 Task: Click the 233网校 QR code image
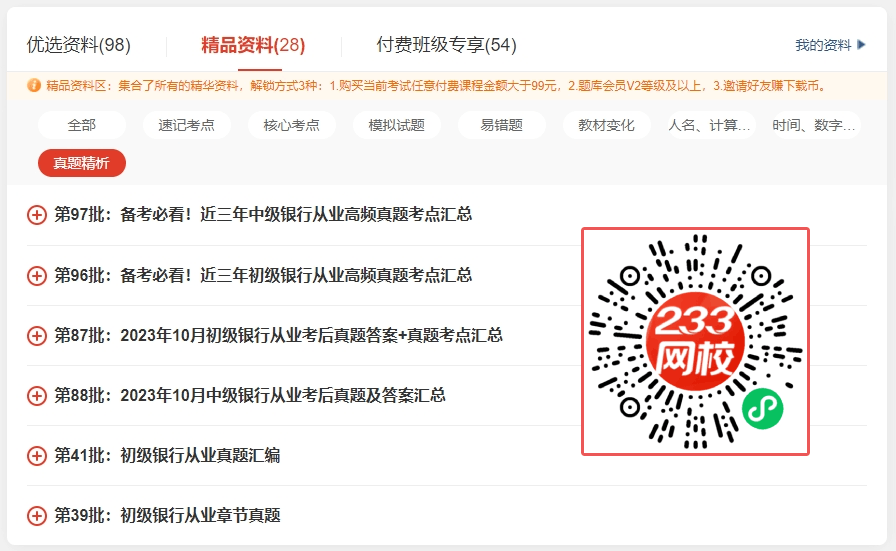pyautogui.click(x=695, y=341)
